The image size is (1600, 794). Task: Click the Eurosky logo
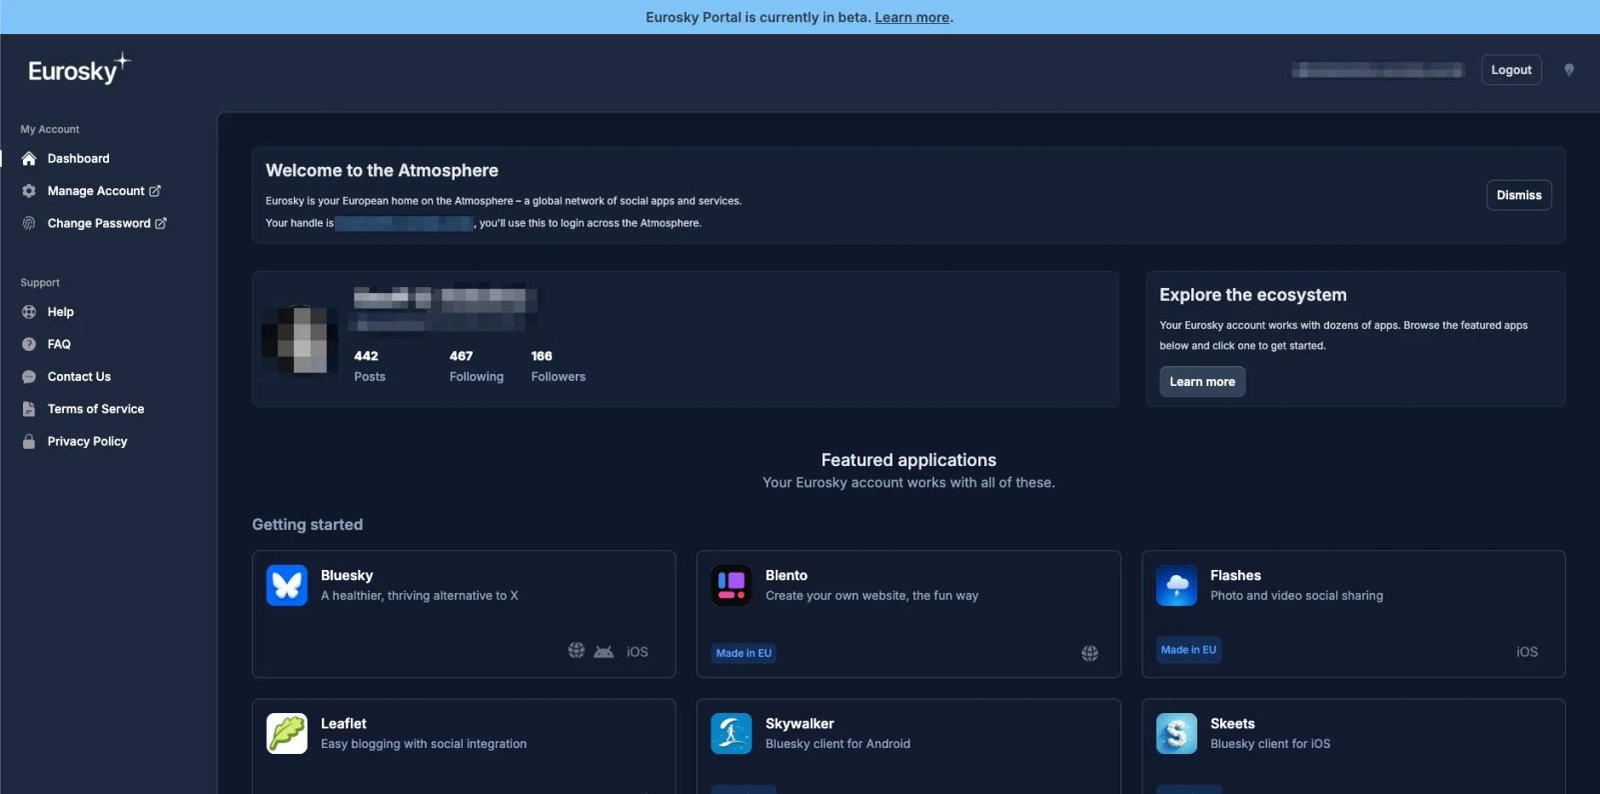[x=79, y=70]
